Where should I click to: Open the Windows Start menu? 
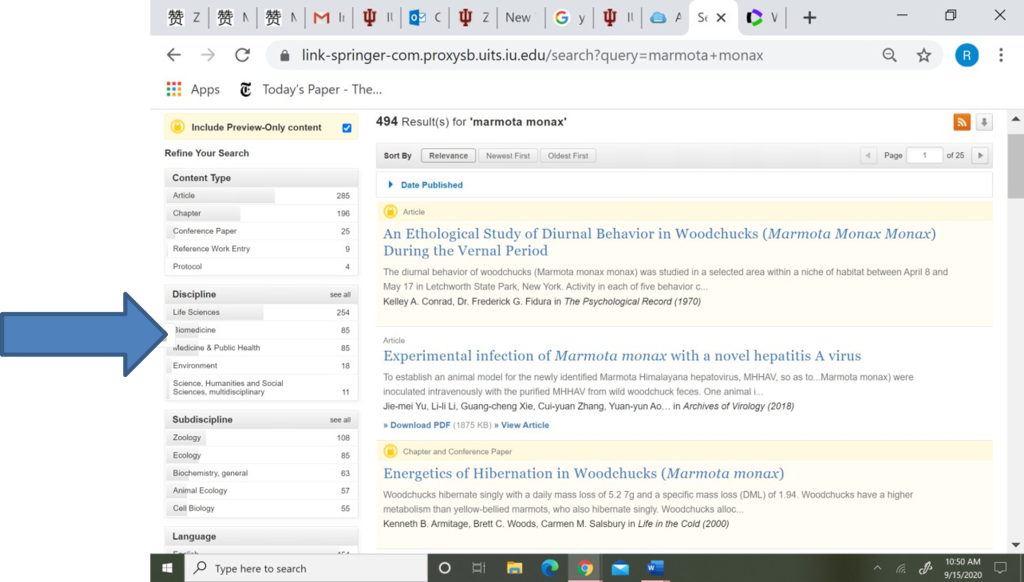coord(167,568)
